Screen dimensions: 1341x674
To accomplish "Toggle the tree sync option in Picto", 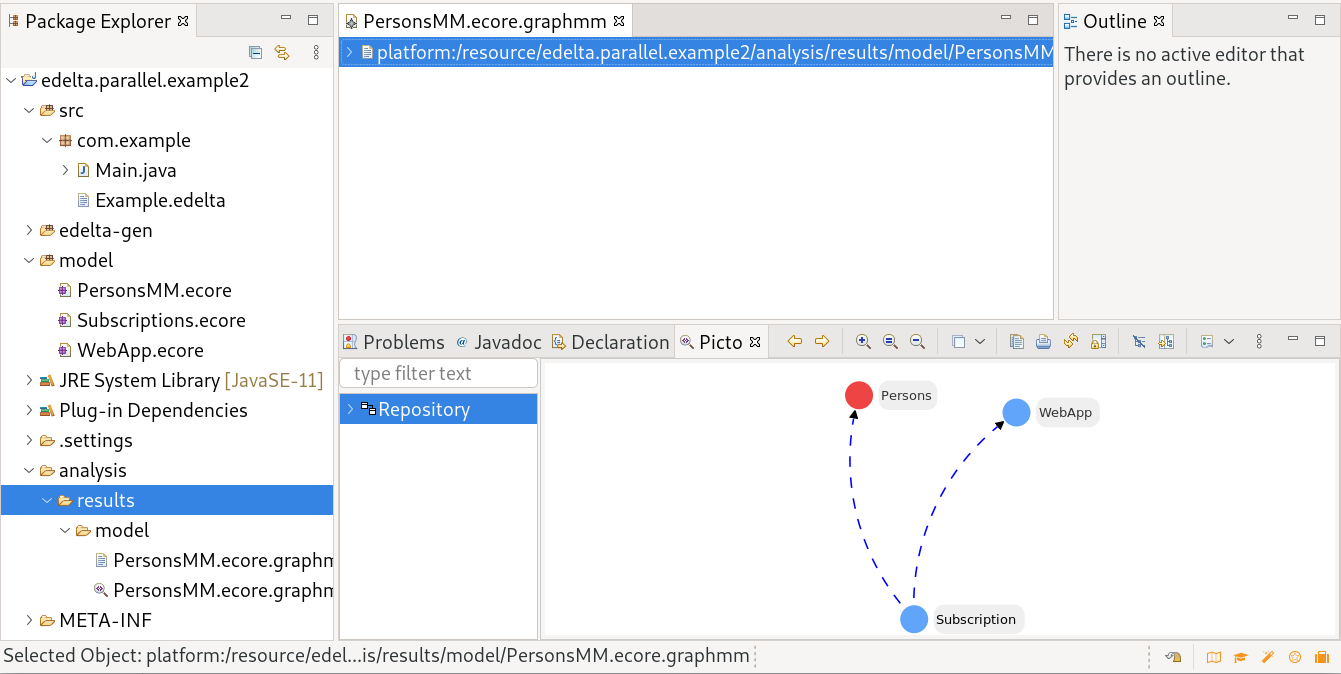I will [x=1166, y=341].
